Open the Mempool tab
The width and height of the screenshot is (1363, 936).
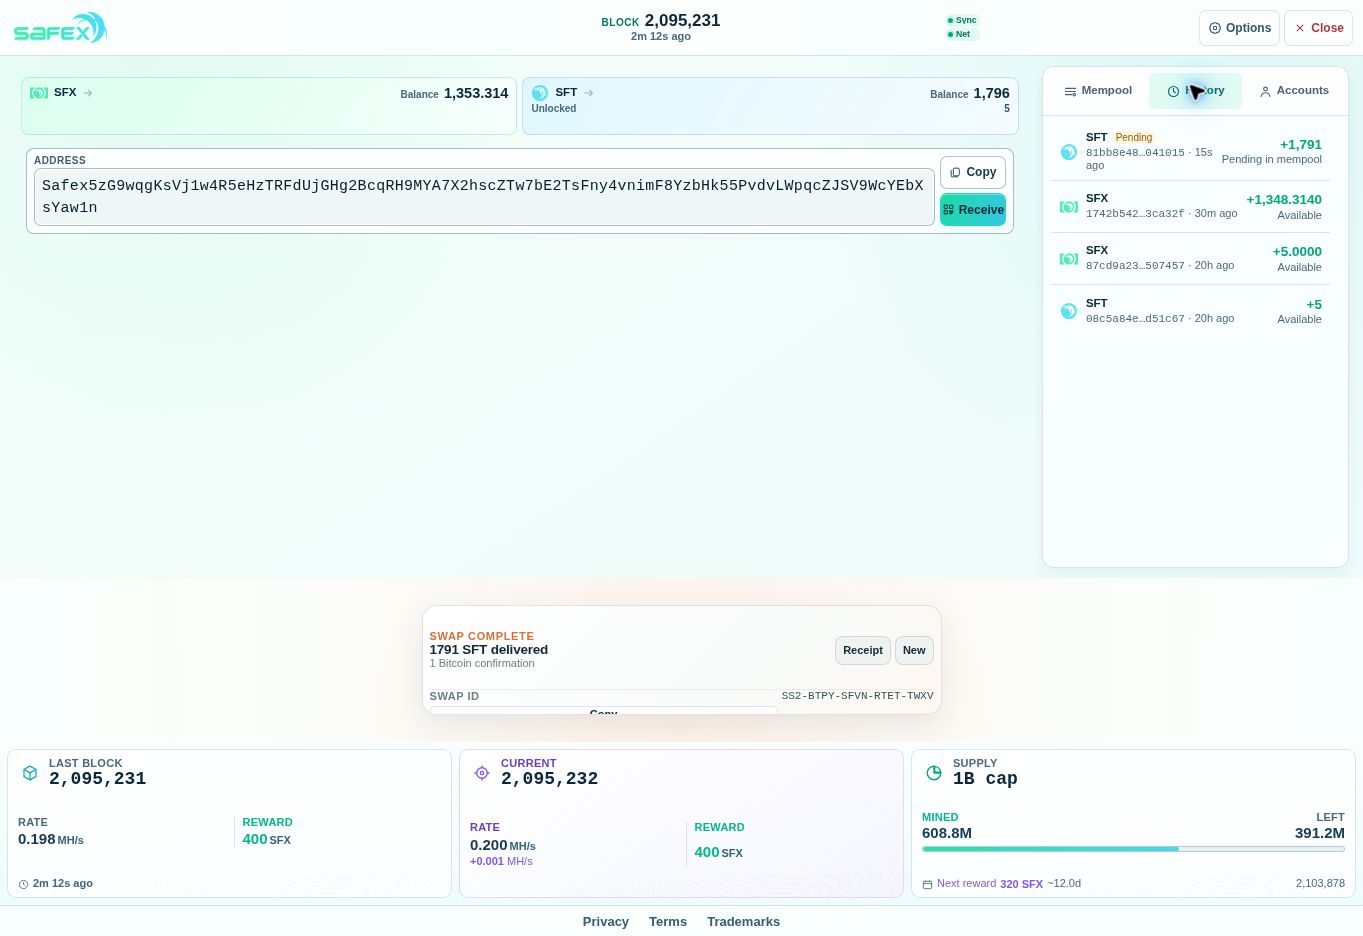(1098, 91)
